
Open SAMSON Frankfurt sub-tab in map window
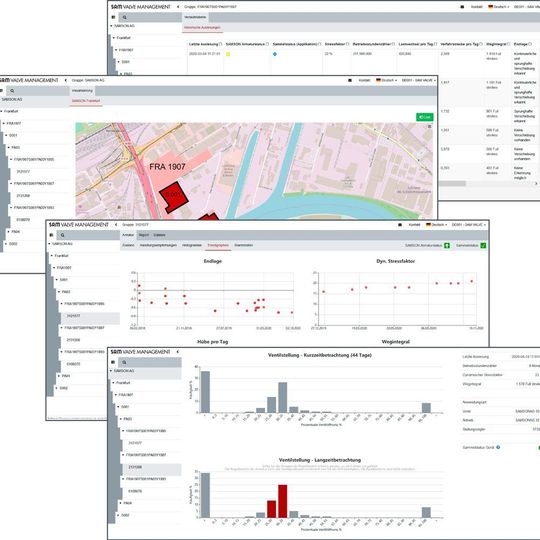(x=86, y=101)
